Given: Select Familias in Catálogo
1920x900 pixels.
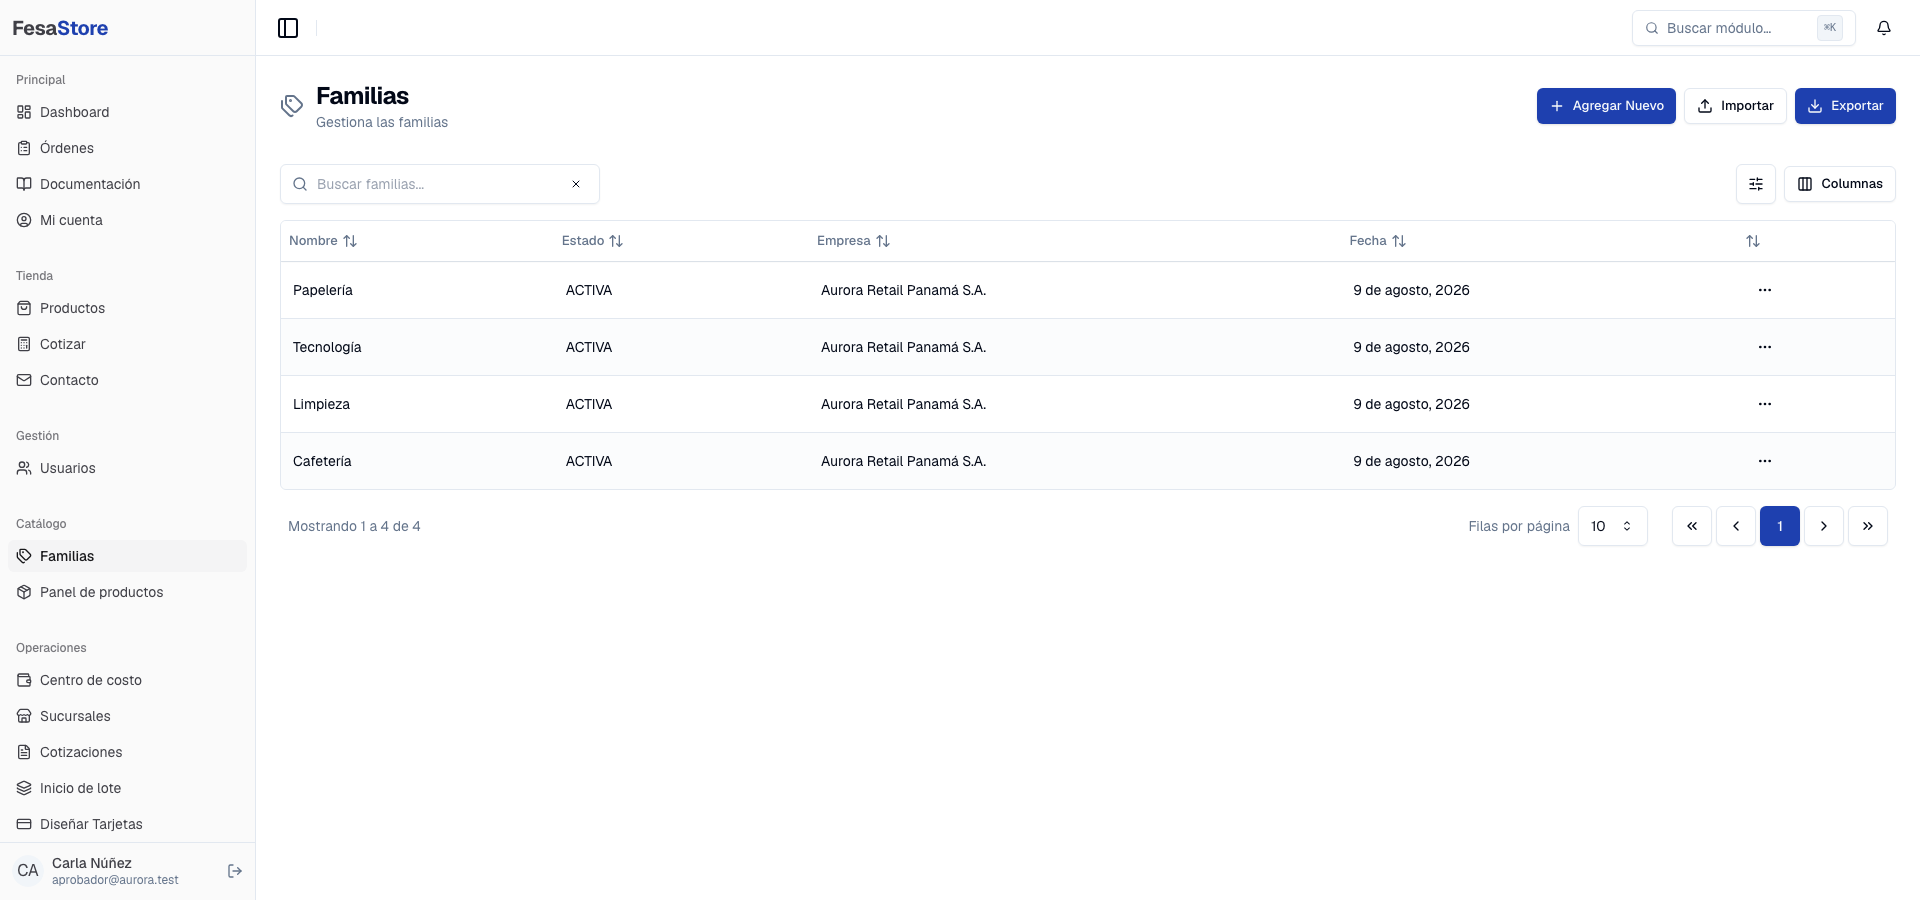Looking at the screenshot, I should [x=127, y=556].
